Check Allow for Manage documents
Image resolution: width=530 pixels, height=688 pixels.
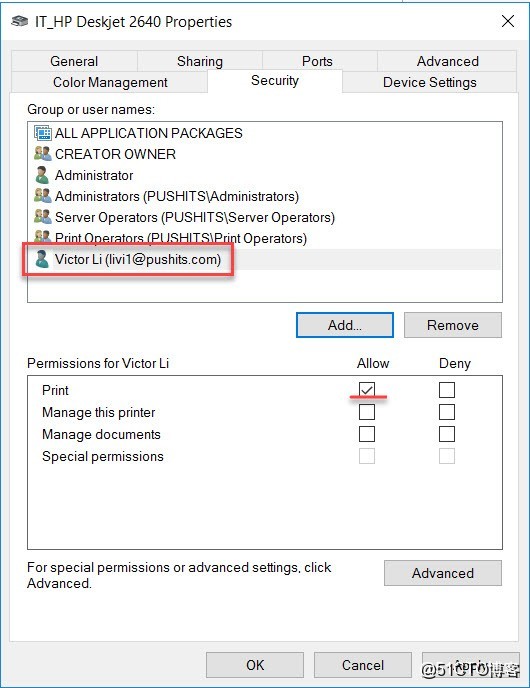367,434
